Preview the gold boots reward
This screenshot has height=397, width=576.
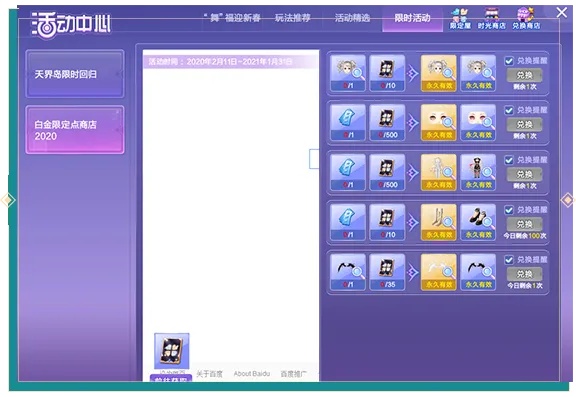tap(439, 222)
